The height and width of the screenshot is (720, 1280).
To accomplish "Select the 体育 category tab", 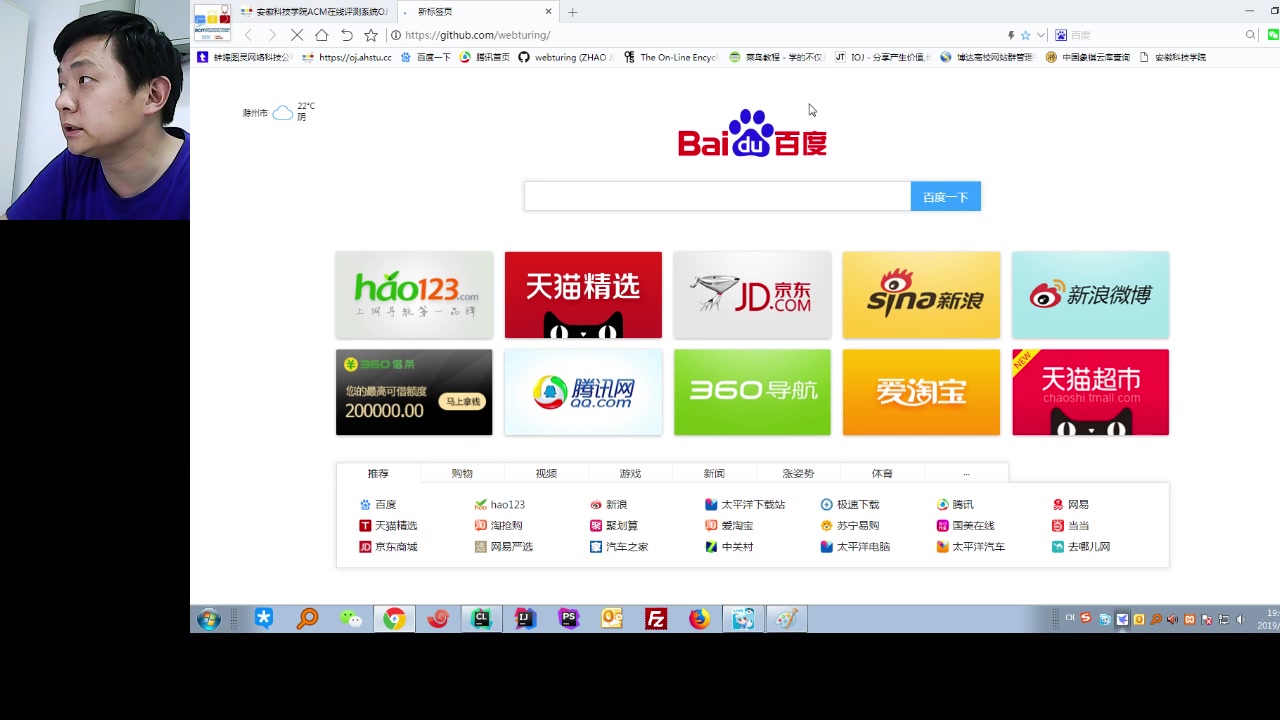I will pyautogui.click(x=882, y=473).
